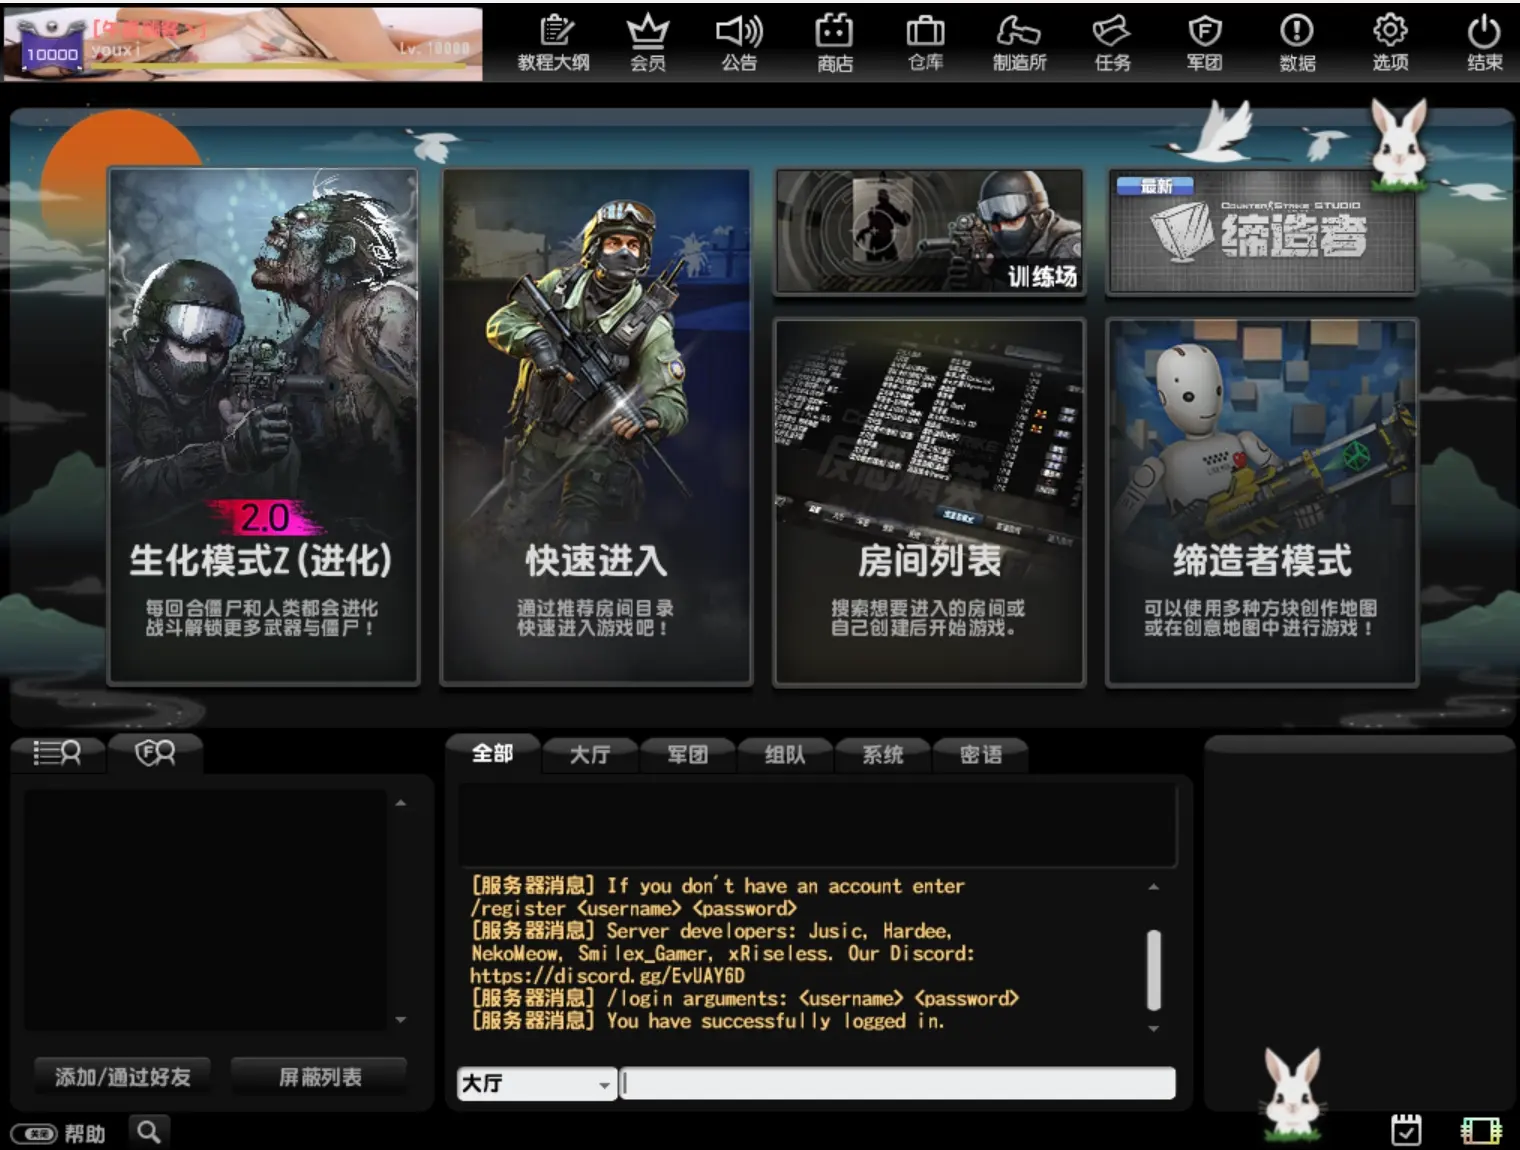Open the 制造所 crafting icon
The image size is (1520, 1150).
point(1019,43)
